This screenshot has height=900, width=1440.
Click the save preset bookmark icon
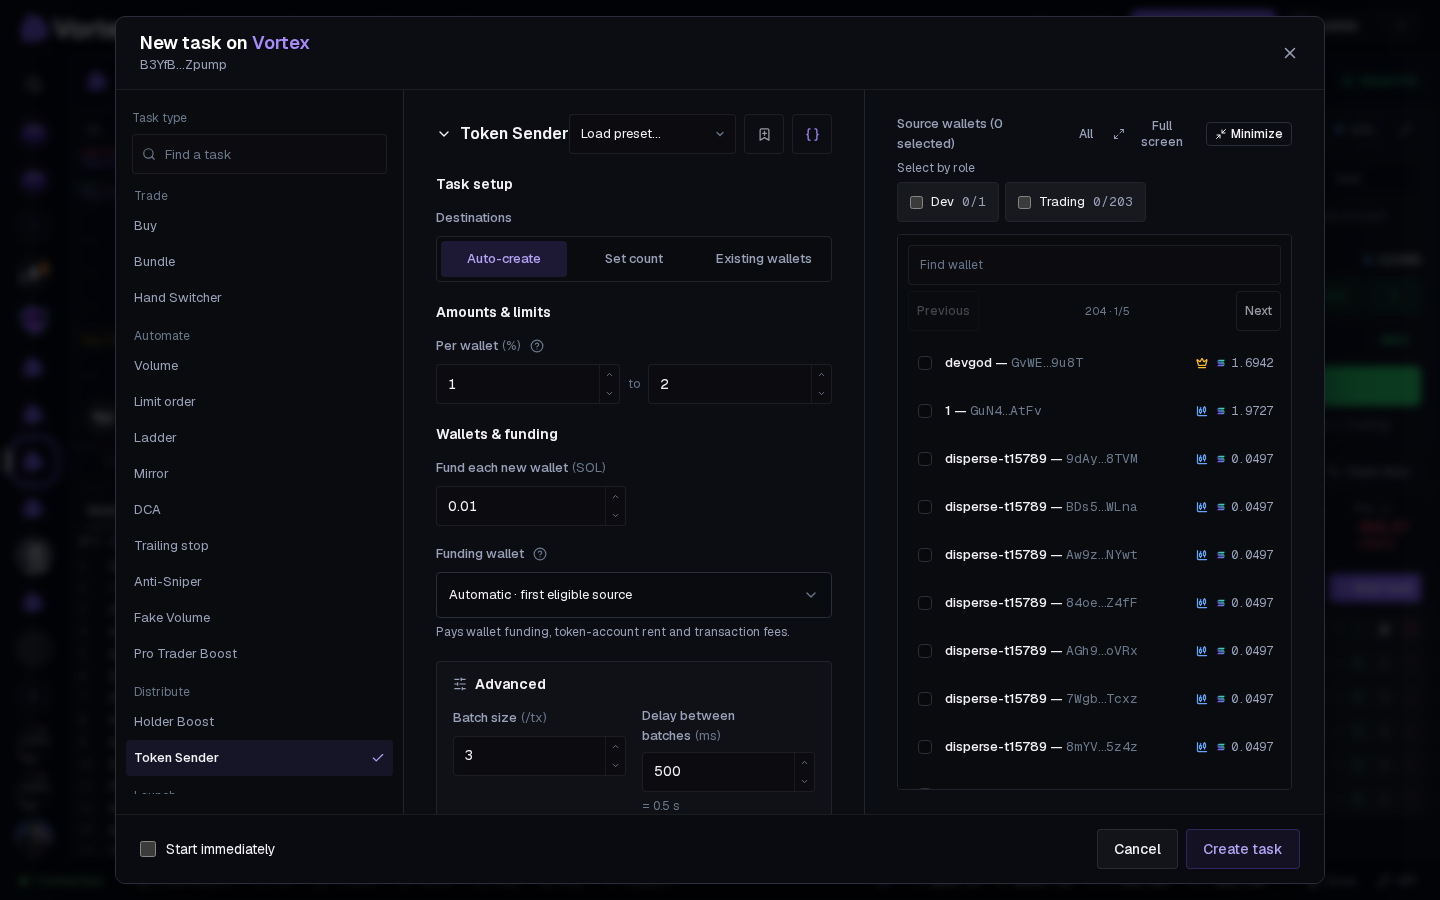tap(764, 134)
